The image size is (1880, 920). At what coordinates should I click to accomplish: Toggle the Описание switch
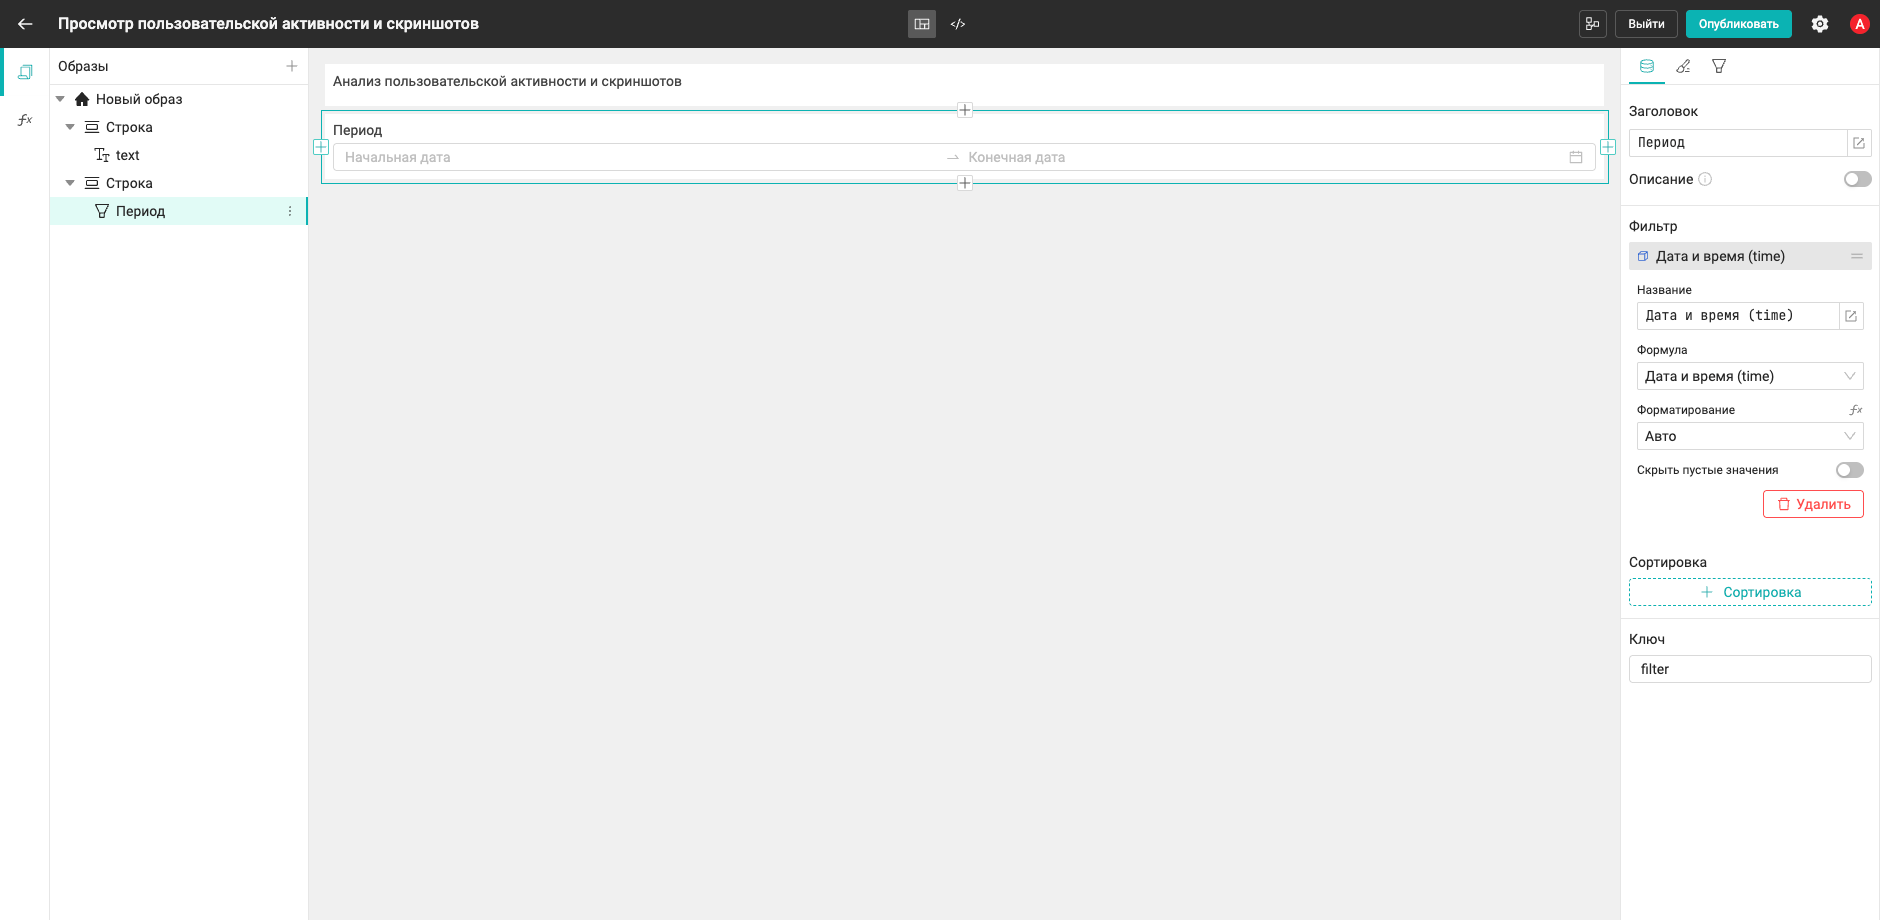1858,179
